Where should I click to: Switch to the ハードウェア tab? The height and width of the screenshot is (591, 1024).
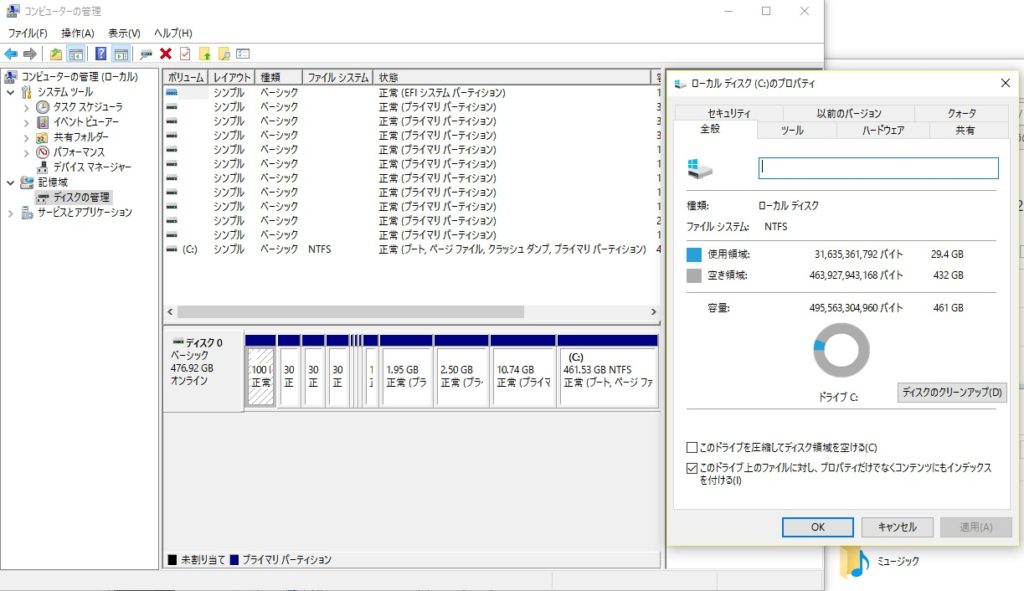coord(883,130)
